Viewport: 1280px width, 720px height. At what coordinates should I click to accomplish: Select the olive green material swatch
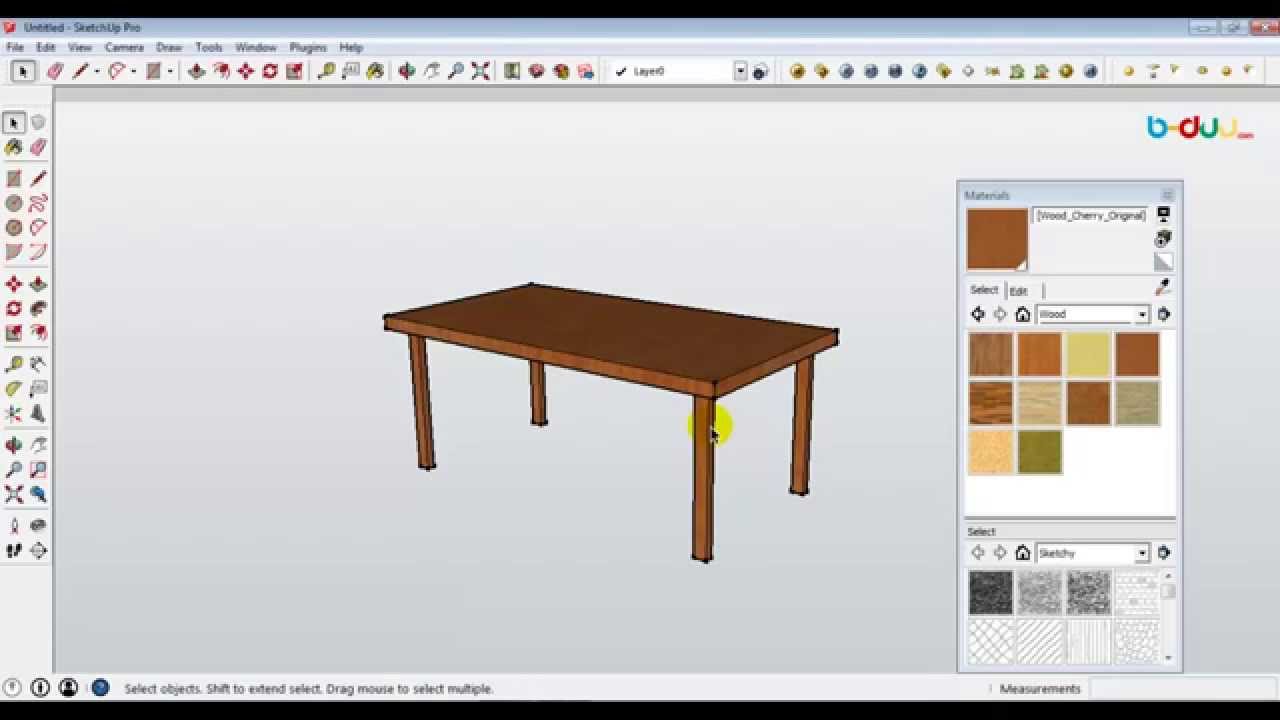click(1039, 452)
